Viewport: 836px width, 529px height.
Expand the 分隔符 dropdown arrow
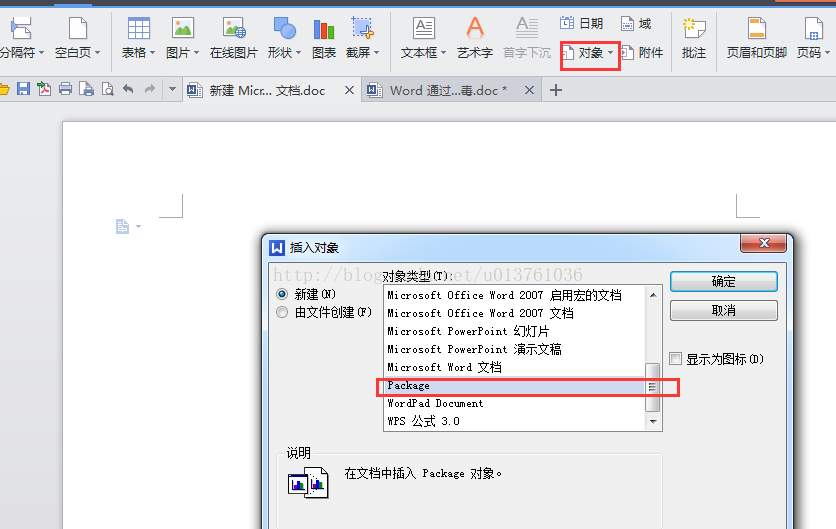pos(41,53)
